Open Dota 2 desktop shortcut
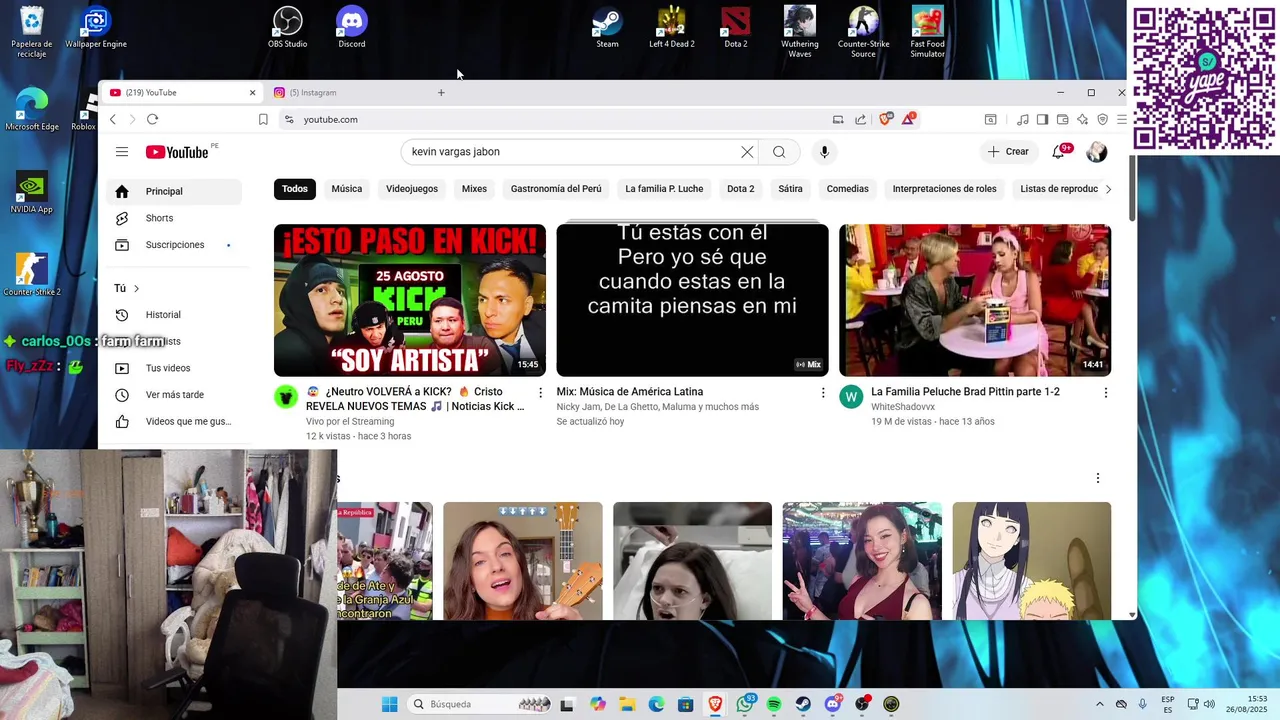The width and height of the screenshot is (1280, 720). tap(736, 28)
